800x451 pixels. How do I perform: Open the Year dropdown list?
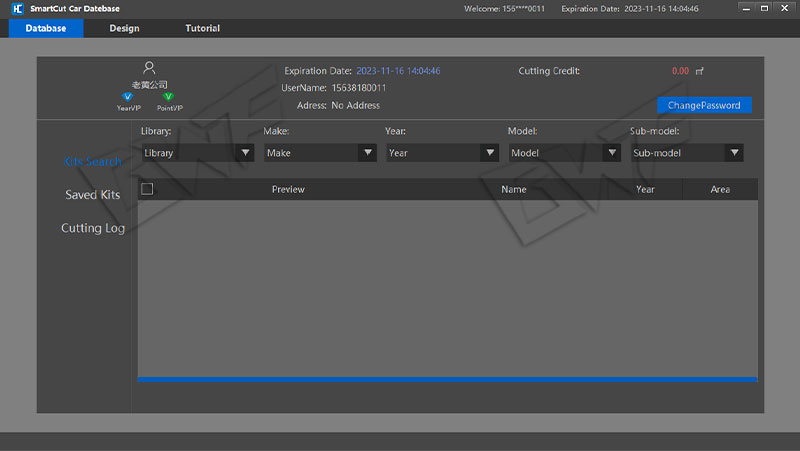pyautogui.click(x=442, y=153)
